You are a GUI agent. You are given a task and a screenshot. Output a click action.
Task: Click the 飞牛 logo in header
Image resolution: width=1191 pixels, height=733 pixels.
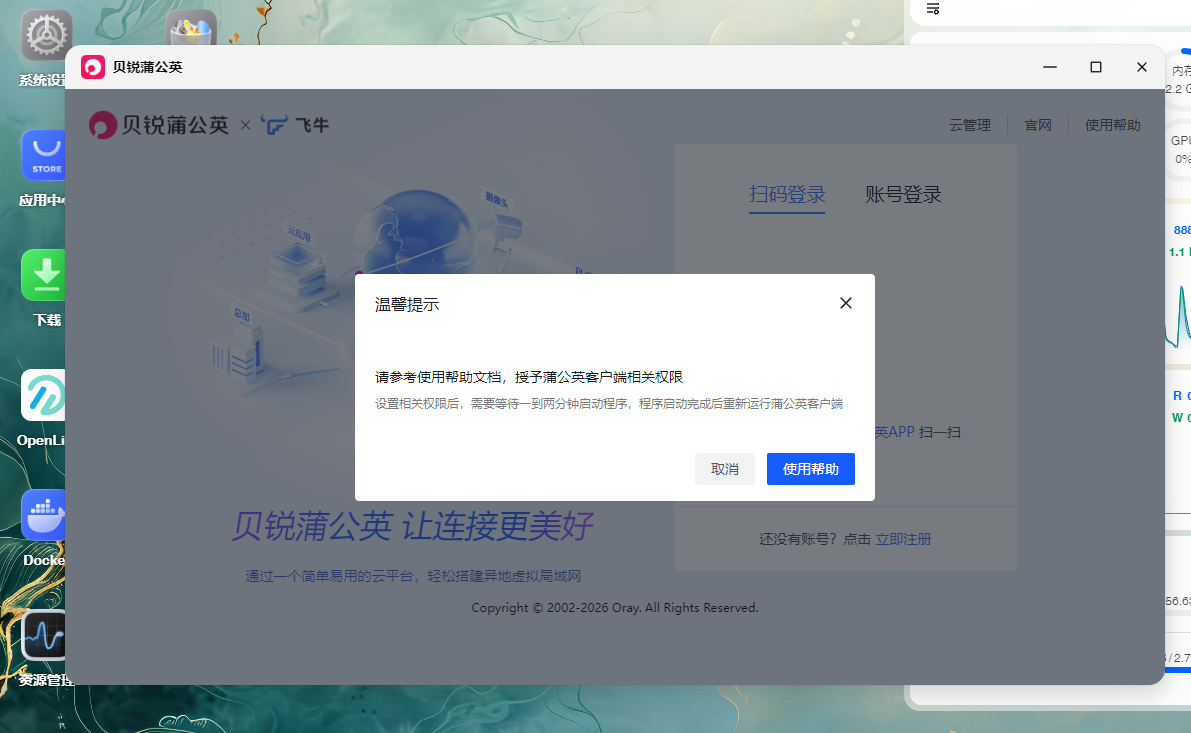(x=295, y=125)
